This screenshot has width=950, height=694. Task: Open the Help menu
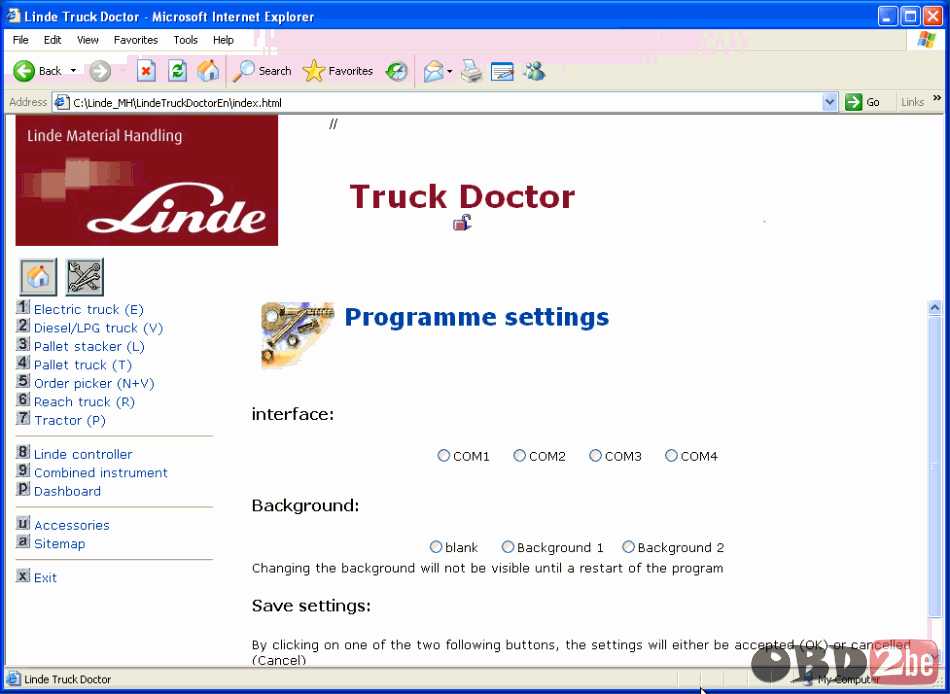[223, 40]
